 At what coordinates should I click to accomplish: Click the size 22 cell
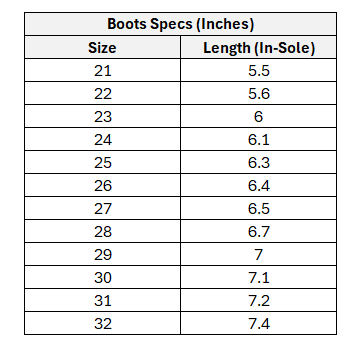[x=102, y=93]
